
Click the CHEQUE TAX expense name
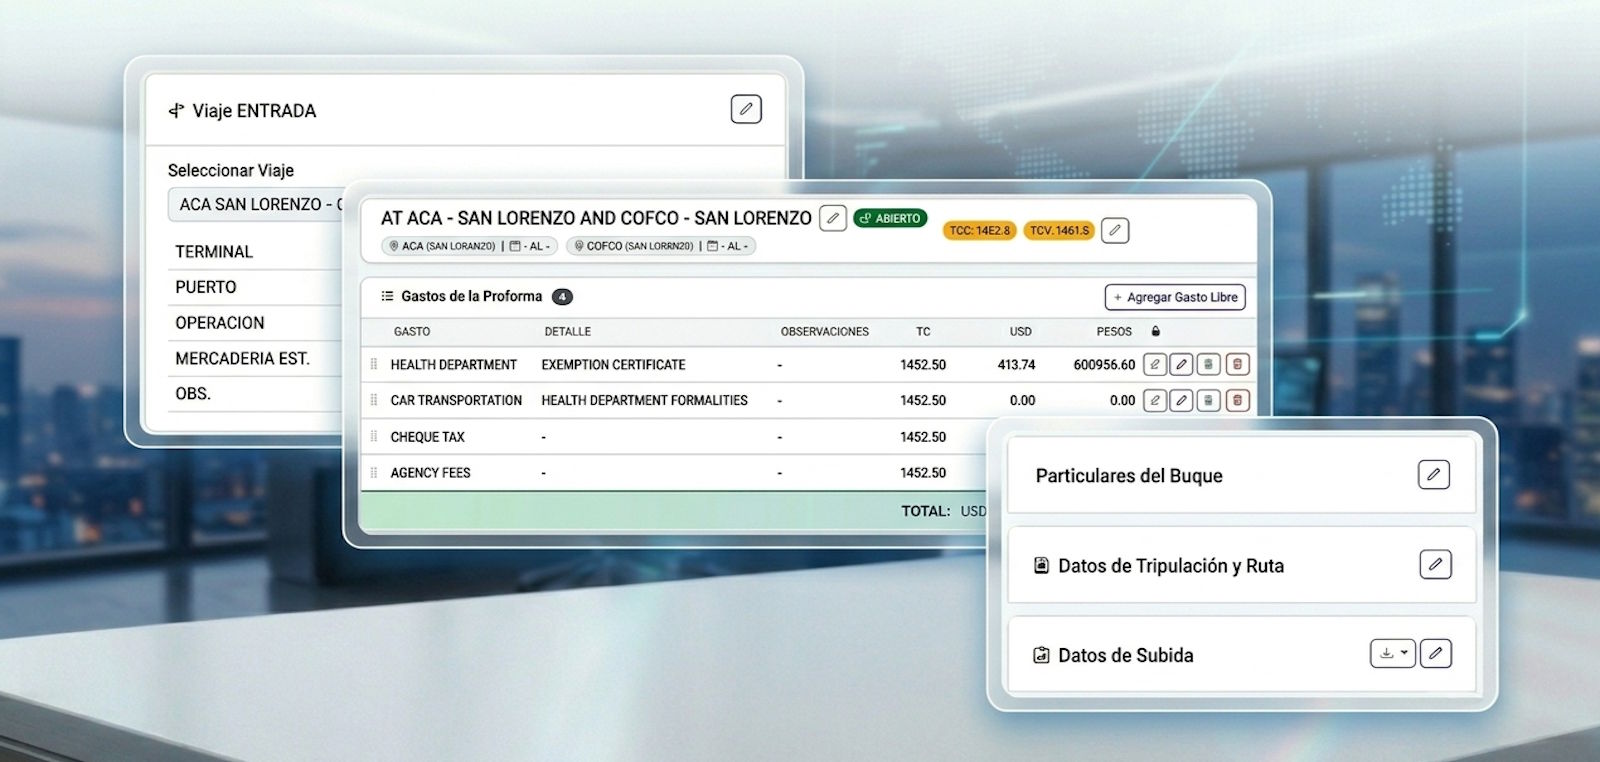pyautogui.click(x=427, y=437)
